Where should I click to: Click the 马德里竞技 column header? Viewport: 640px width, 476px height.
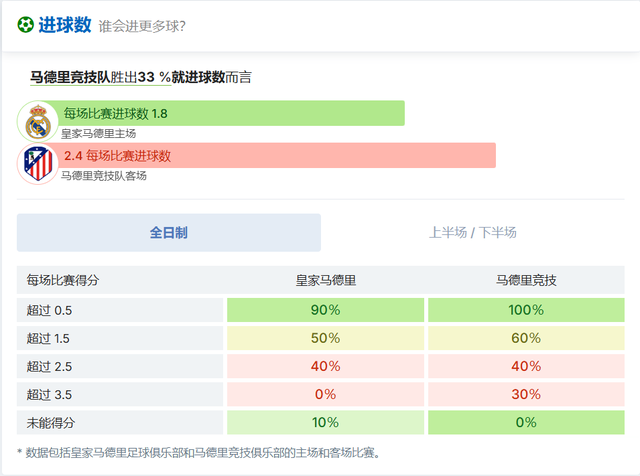(526, 281)
